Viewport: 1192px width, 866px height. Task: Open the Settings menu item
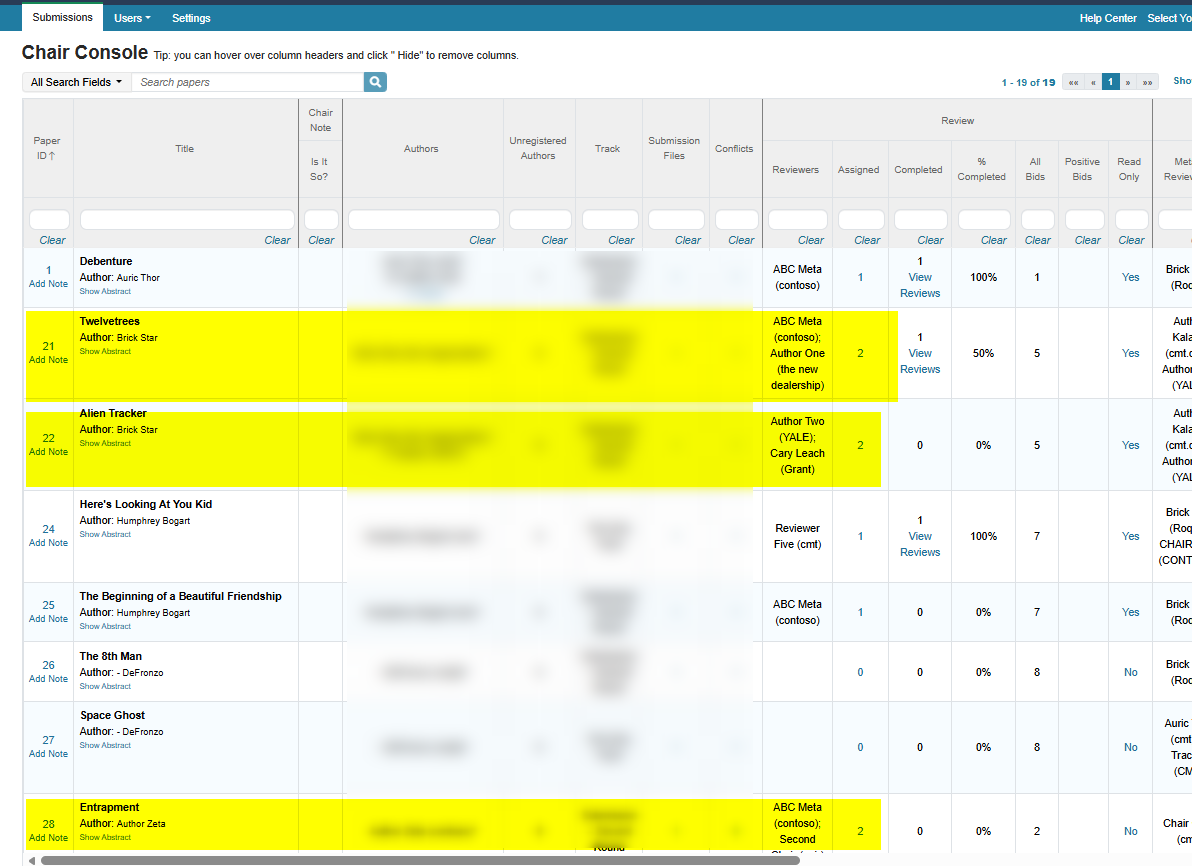(191, 18)
